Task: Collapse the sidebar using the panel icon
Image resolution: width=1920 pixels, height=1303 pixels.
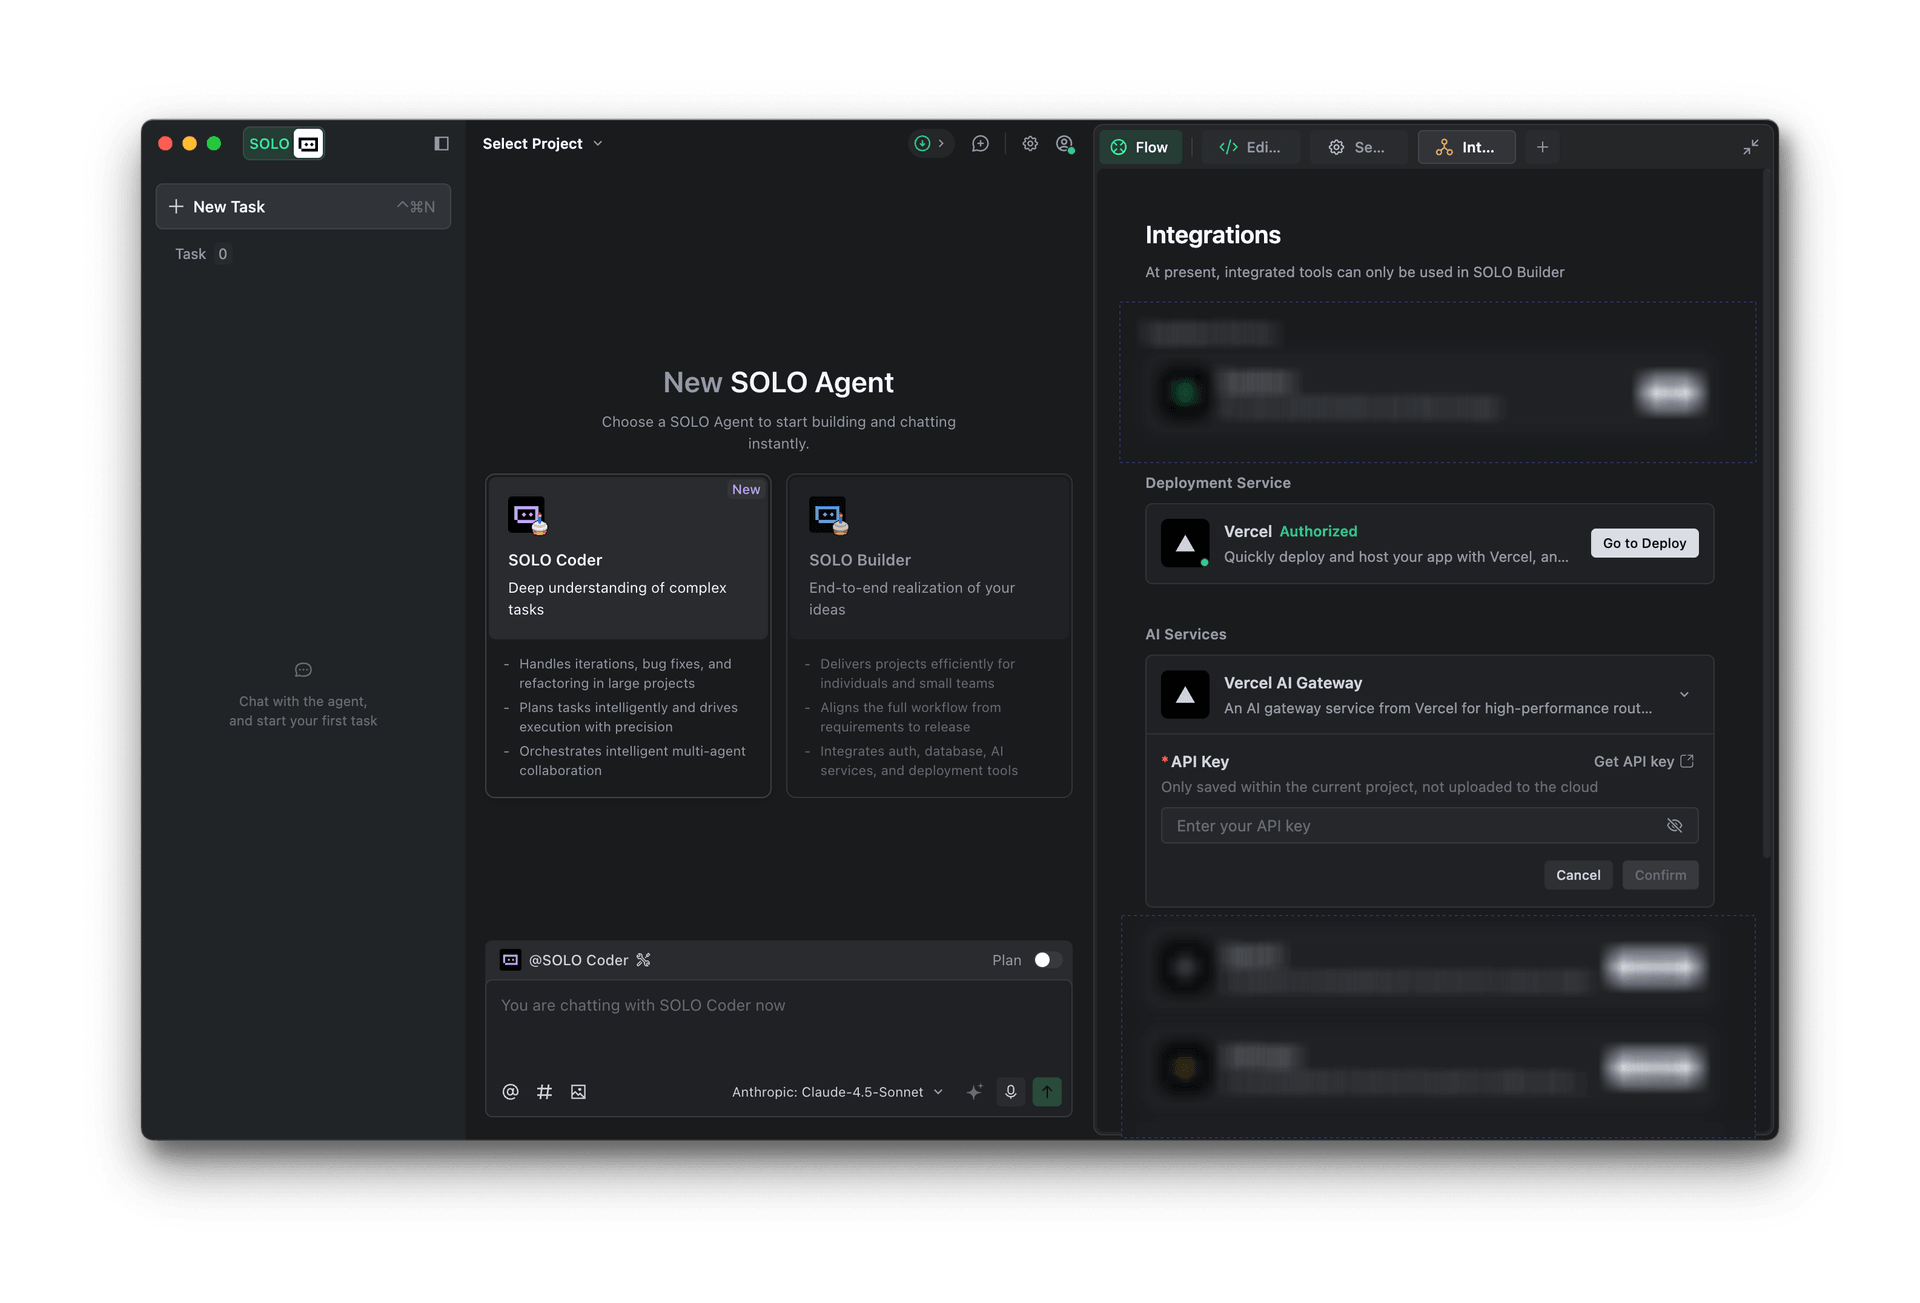Action: pos(441,144)
